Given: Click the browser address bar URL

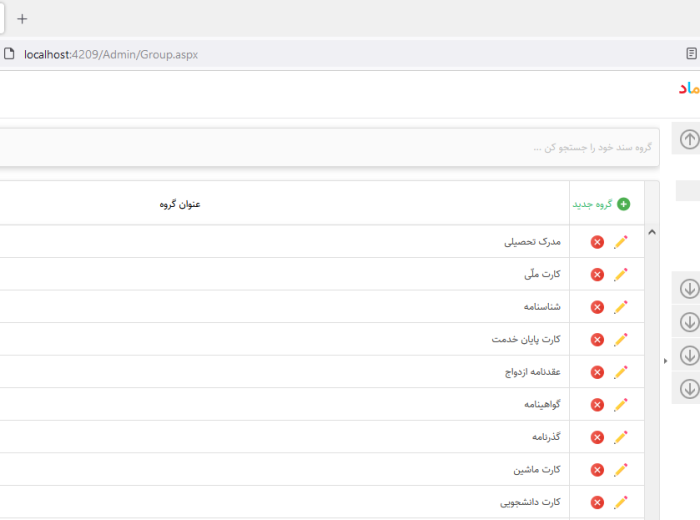Looking at the screenshot, I should tap(110, 54).
